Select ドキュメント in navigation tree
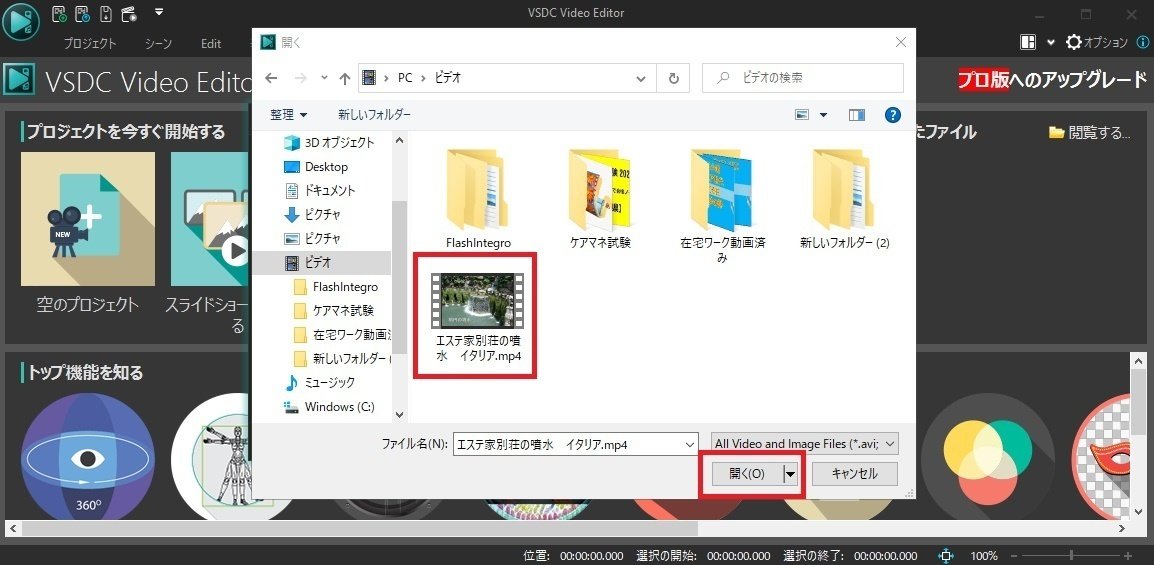The image size is (1154, 565). 320,191
